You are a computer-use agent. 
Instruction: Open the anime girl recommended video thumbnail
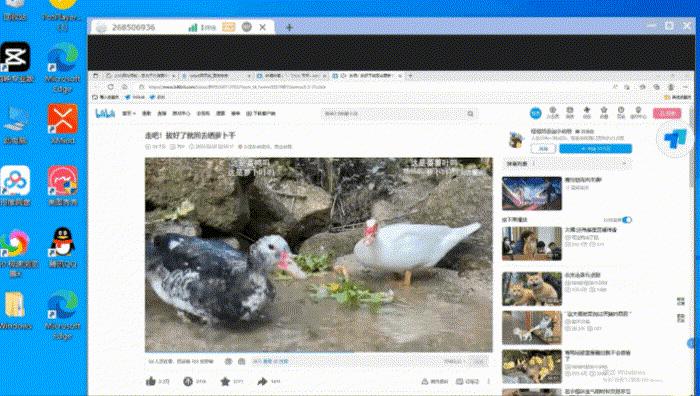tap(532, 193)
